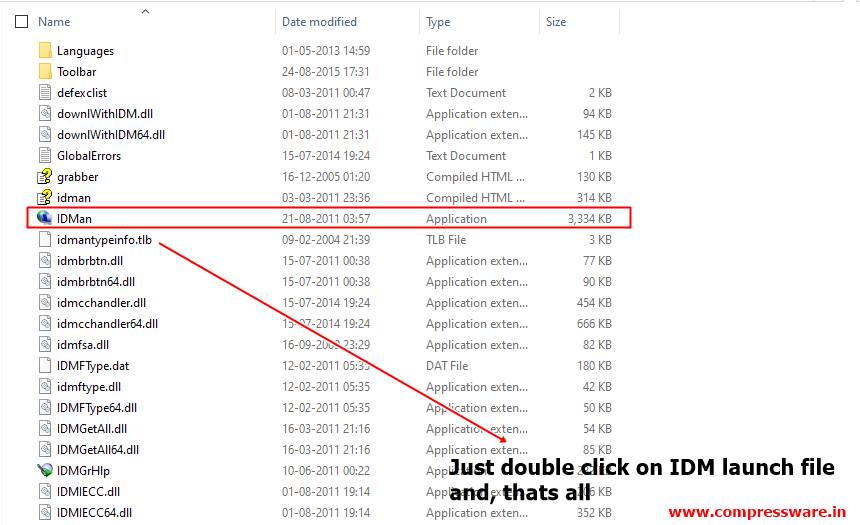The height and width of the screenshot is (525, 860).
Task: Click the IDMFType64.dll file icon
Action: click(x=45, y=408)
